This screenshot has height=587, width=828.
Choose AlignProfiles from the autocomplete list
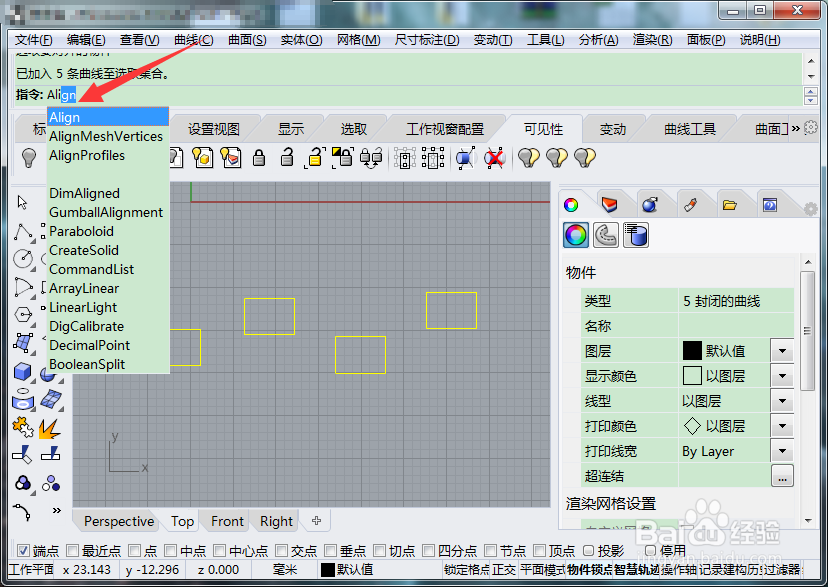coord(108,155)
